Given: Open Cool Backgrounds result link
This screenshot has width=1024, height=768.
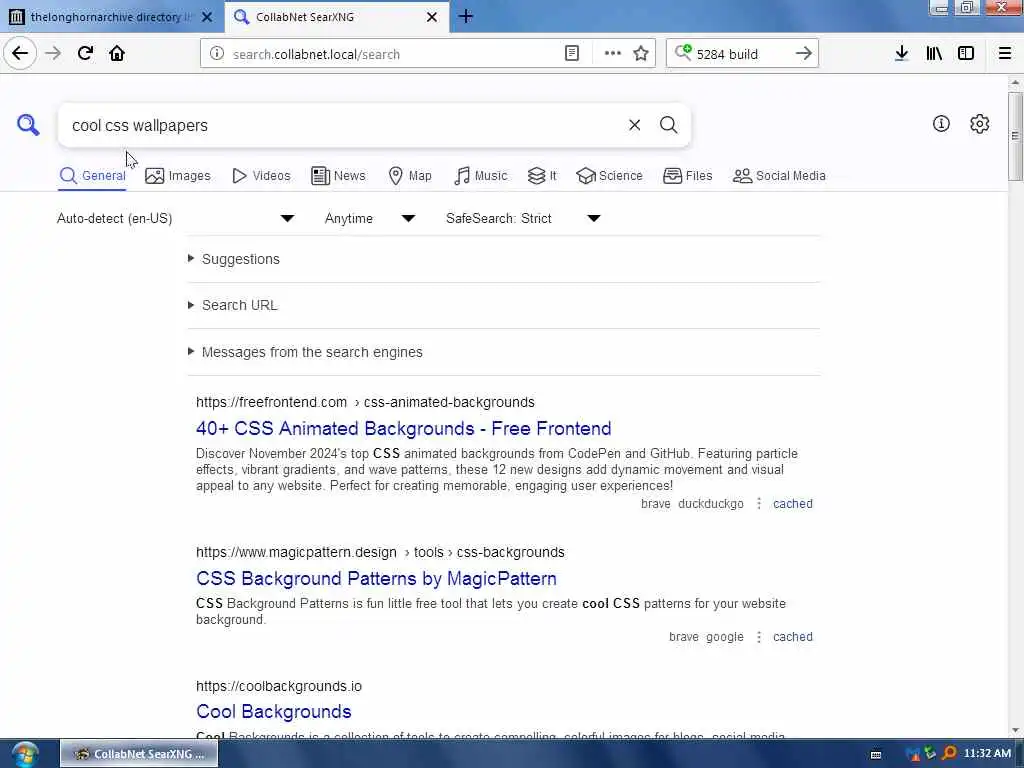Looking at the screenshot, I should click(274, 712).
